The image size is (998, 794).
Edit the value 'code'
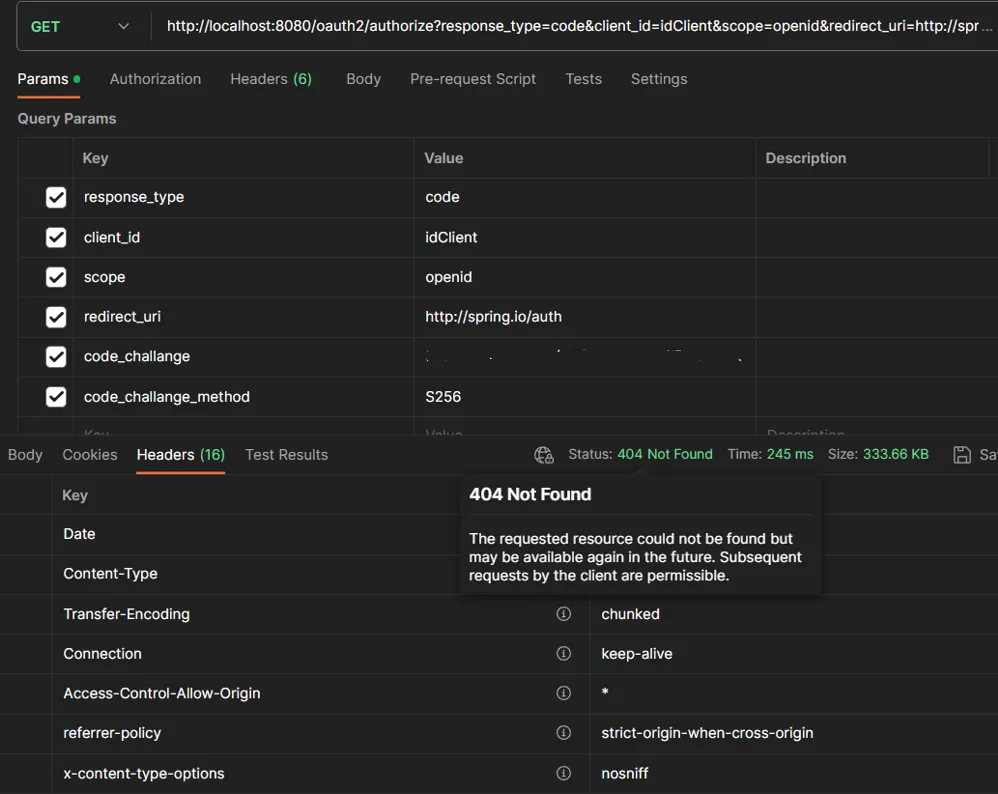pyautogui.click(x=584, y=197)
